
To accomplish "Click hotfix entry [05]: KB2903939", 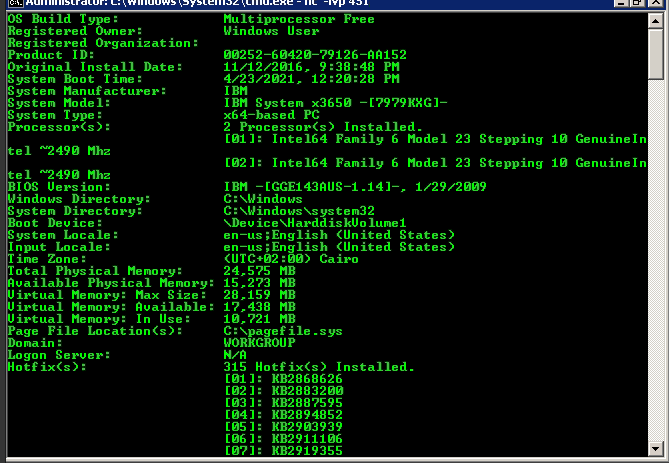I will point(283,426).
